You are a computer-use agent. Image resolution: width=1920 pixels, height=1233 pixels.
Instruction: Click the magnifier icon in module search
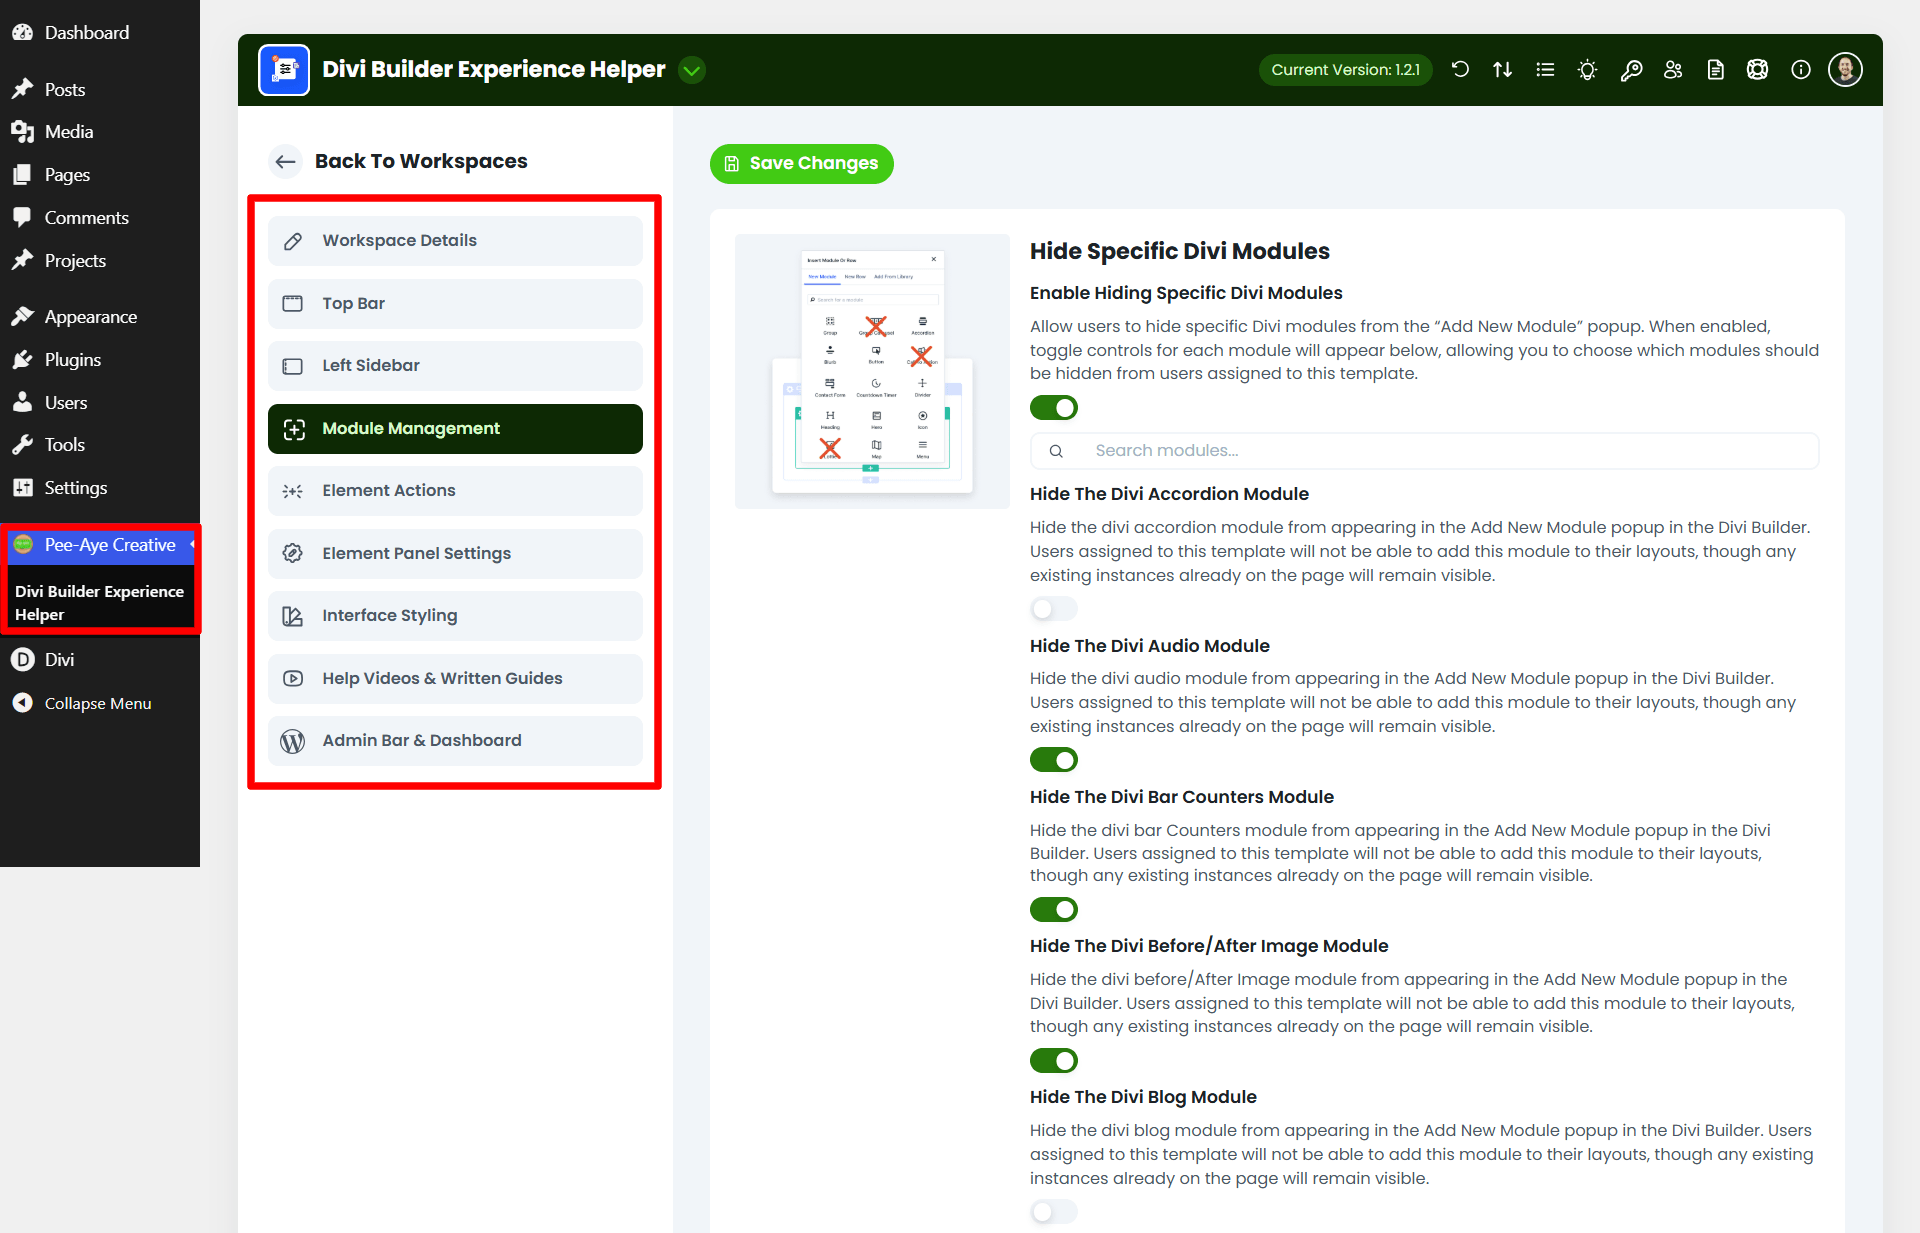[1056, 451]
